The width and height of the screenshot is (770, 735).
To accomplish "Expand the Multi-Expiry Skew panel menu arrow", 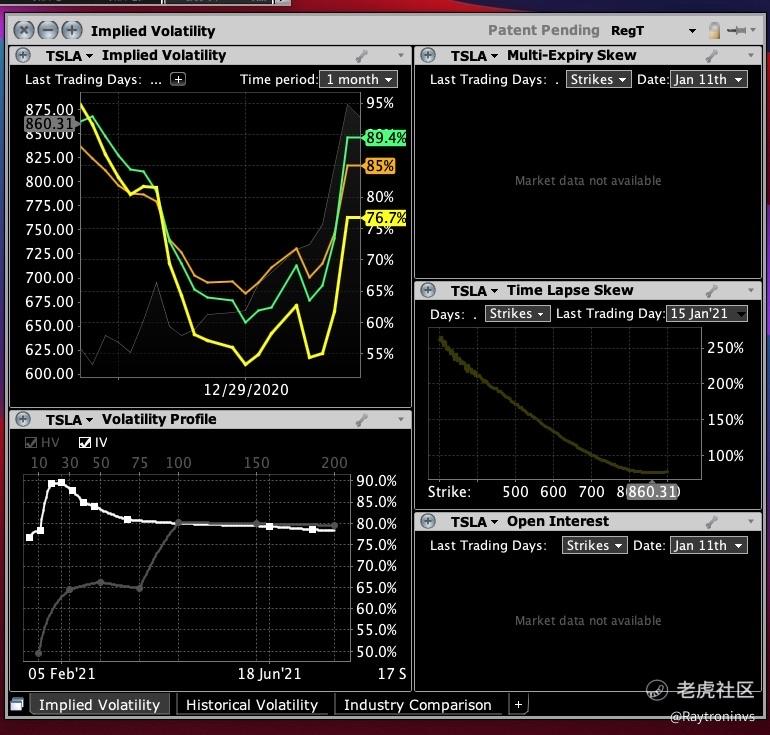I will click(x=751, y=55).
